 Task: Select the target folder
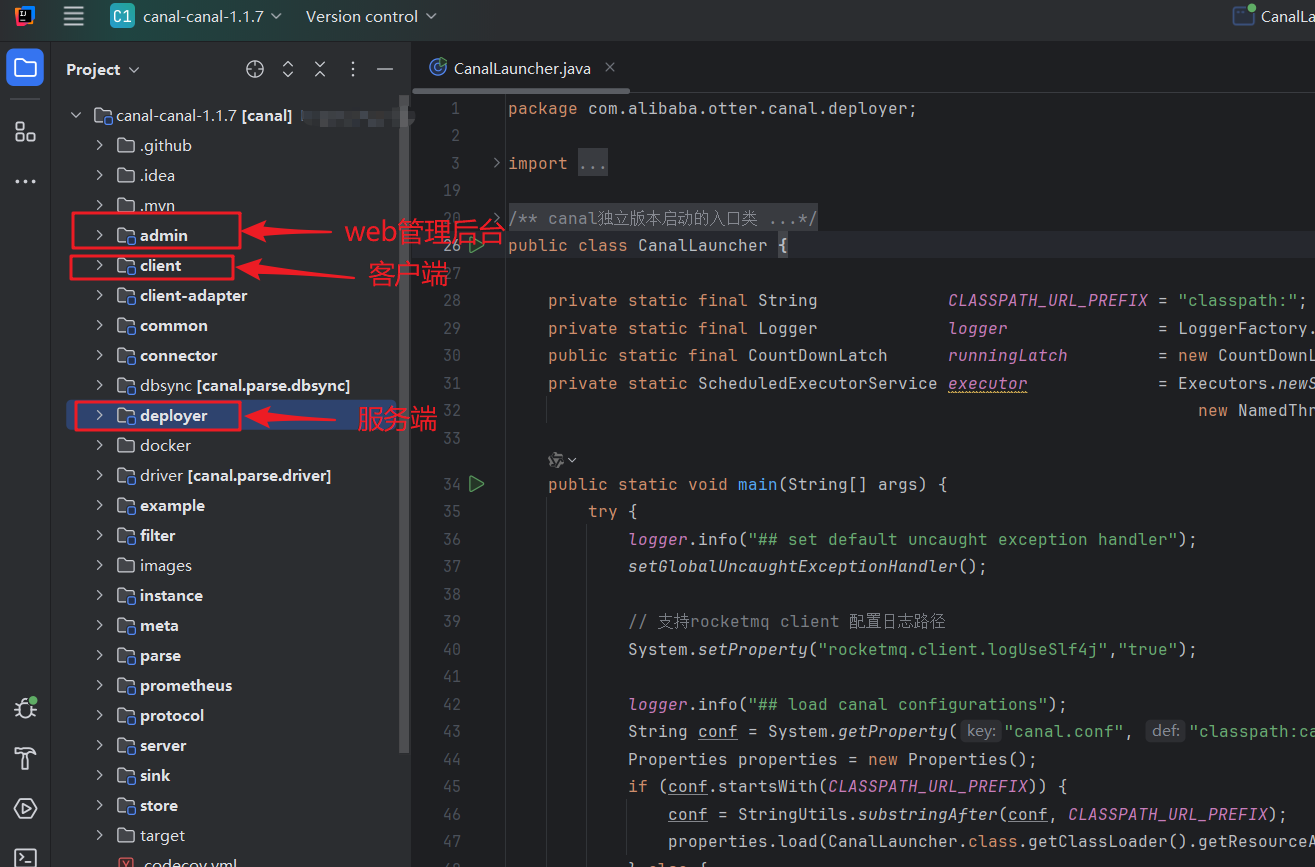[x=162, y=835]
